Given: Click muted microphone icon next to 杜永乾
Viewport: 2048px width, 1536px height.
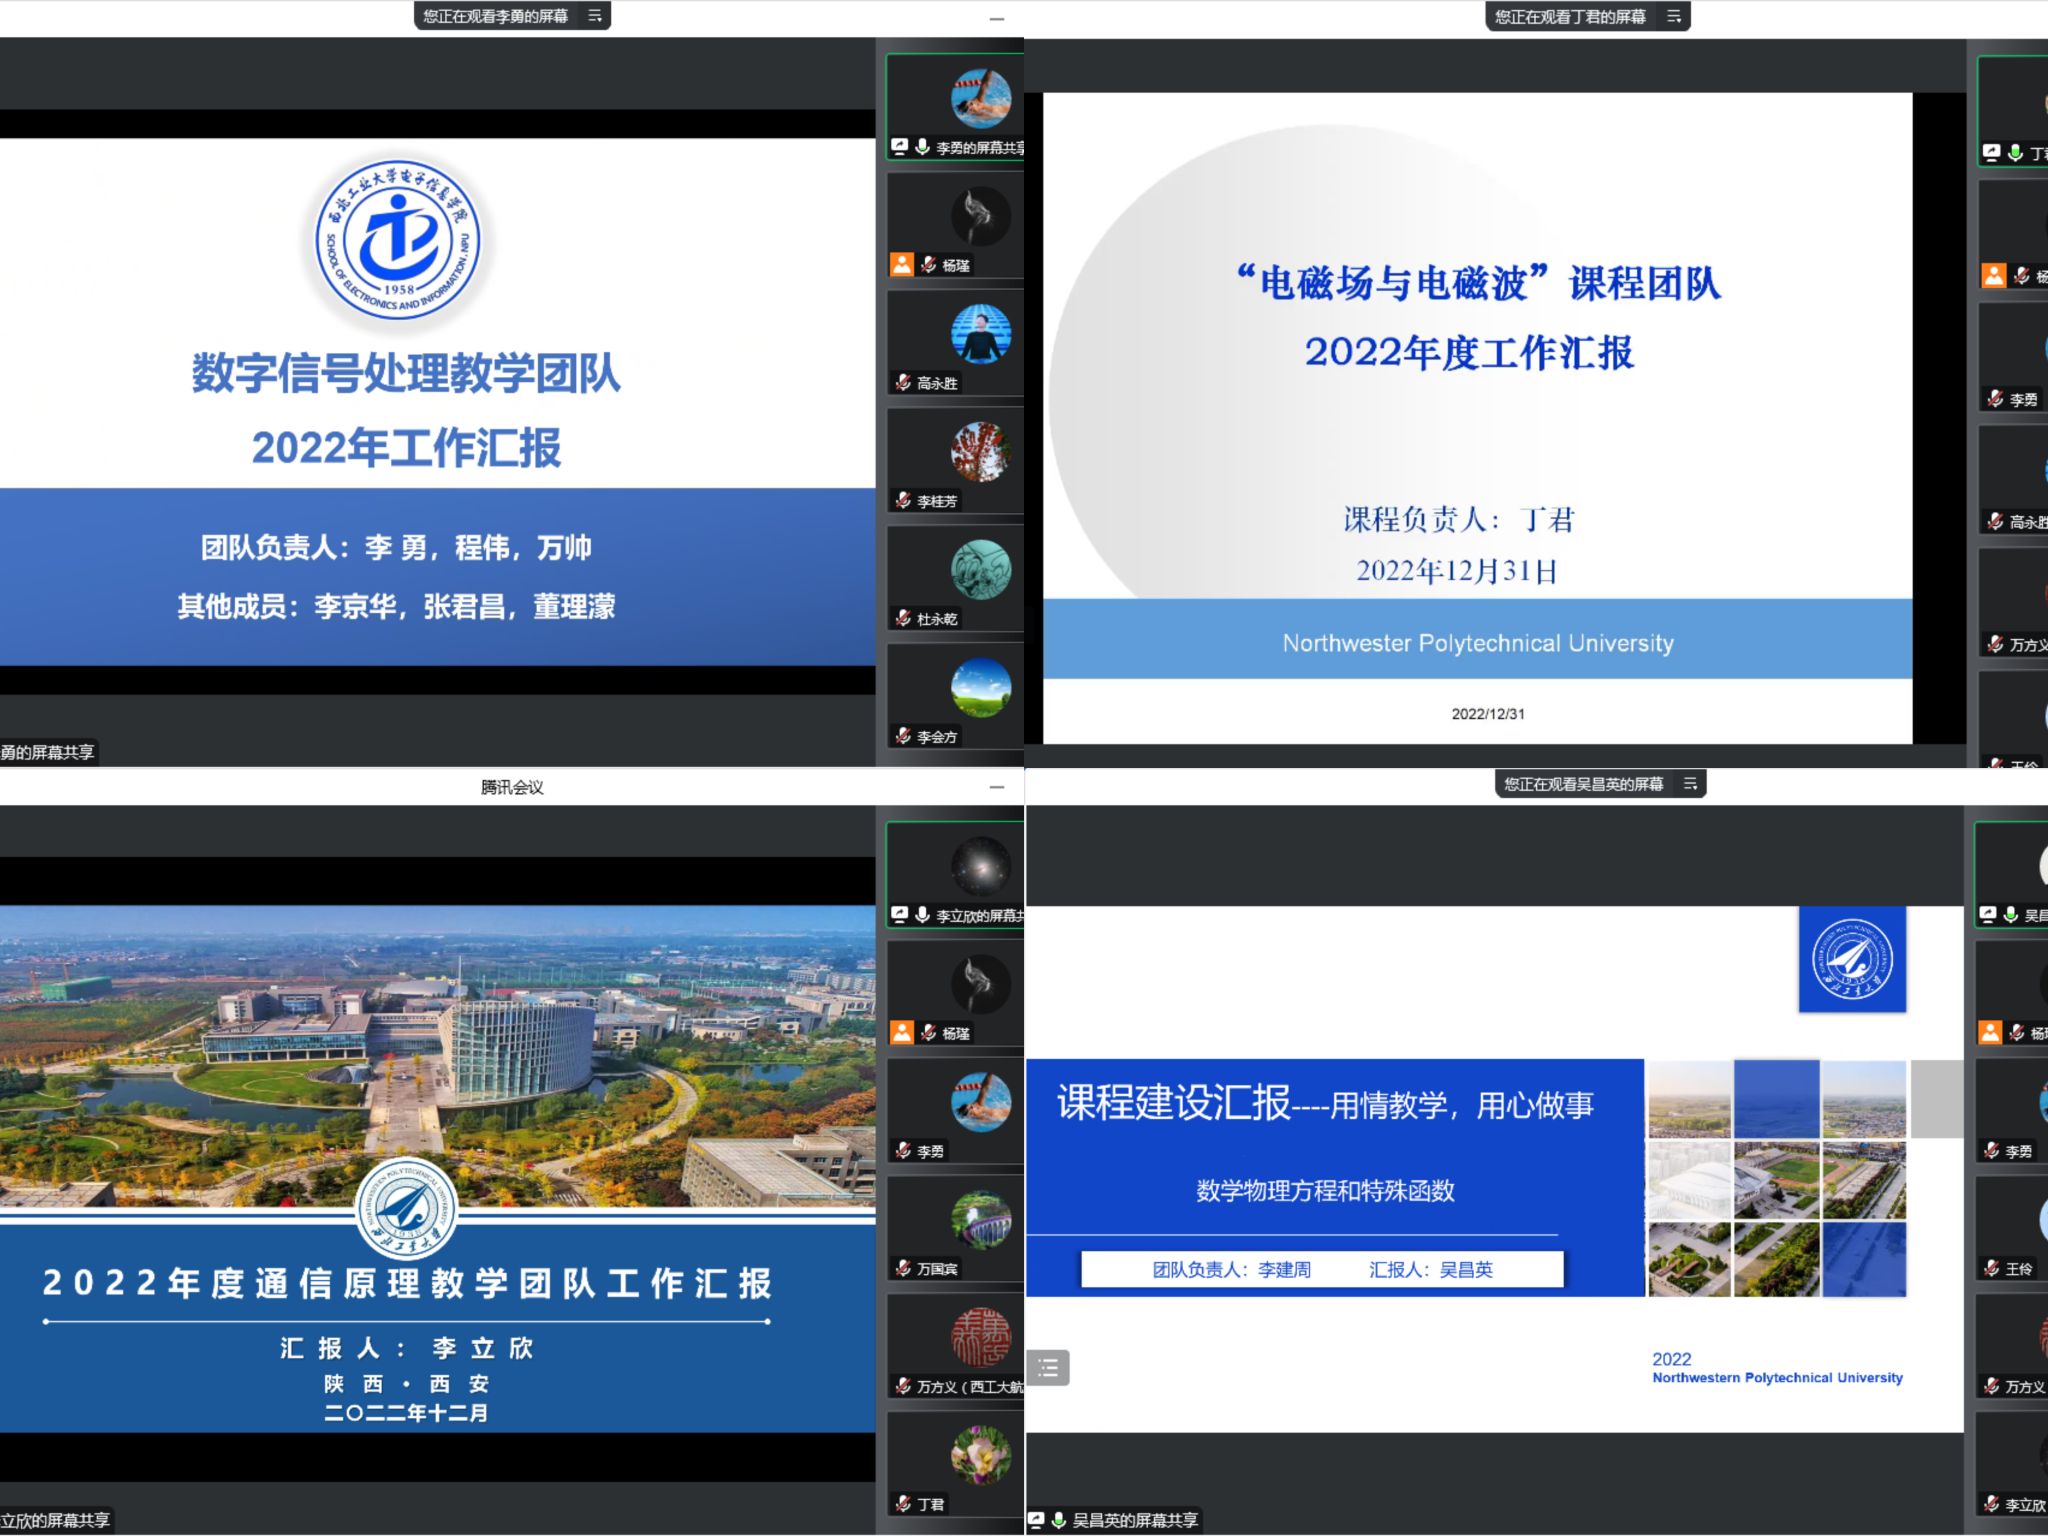Looking at the screenshot, I should 903,618.
